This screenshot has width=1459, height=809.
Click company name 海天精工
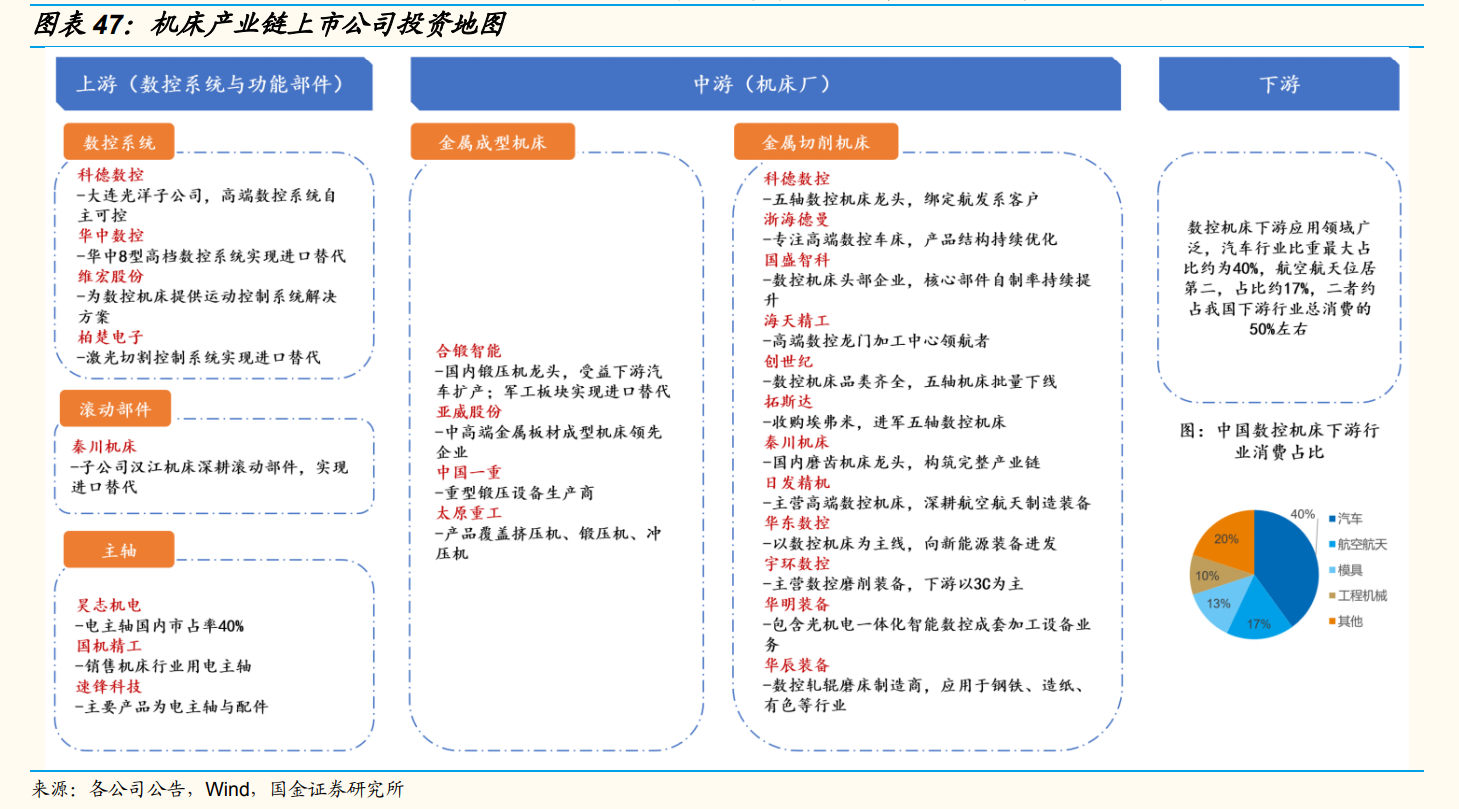[797, 321]
